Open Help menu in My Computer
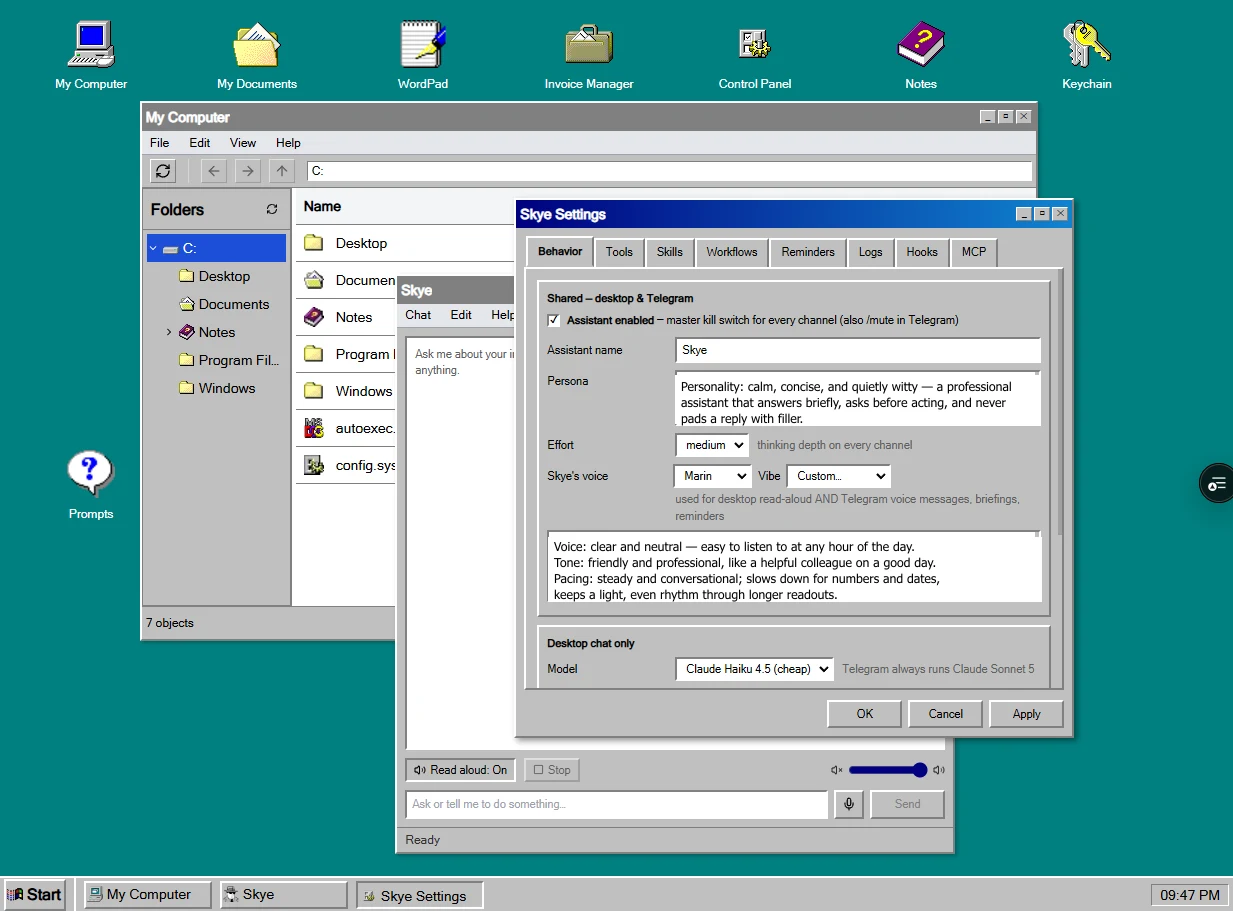 [x=288, y=143]
